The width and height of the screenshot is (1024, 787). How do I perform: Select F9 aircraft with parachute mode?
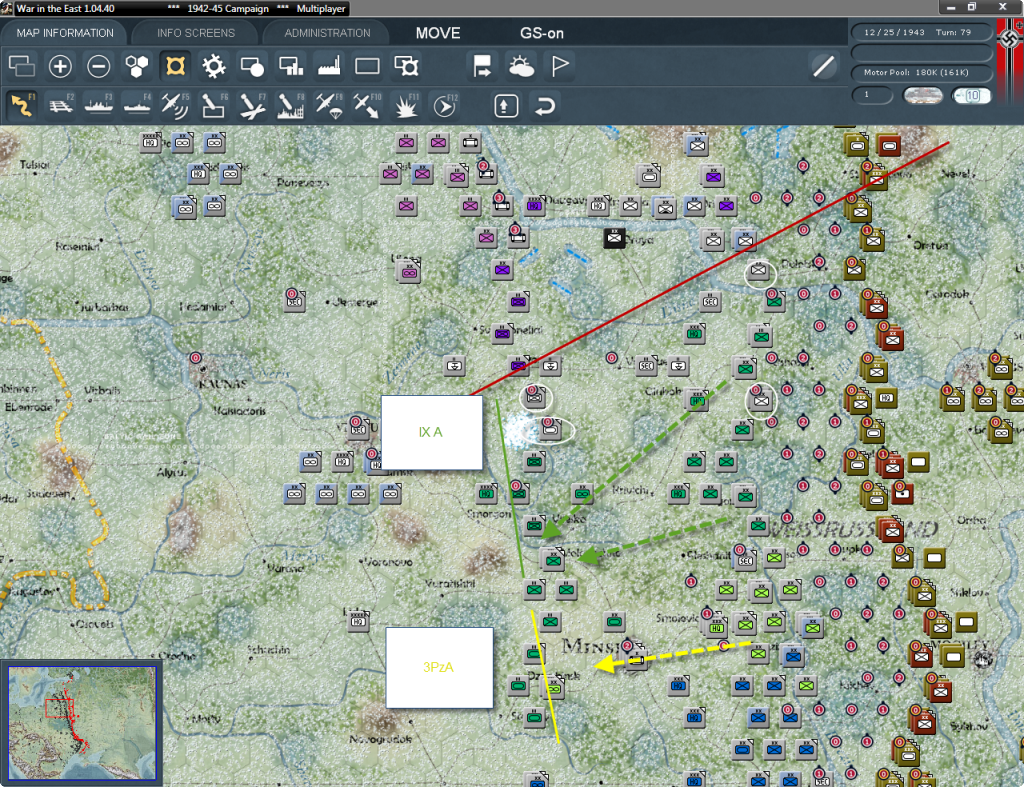pos(329,105)
